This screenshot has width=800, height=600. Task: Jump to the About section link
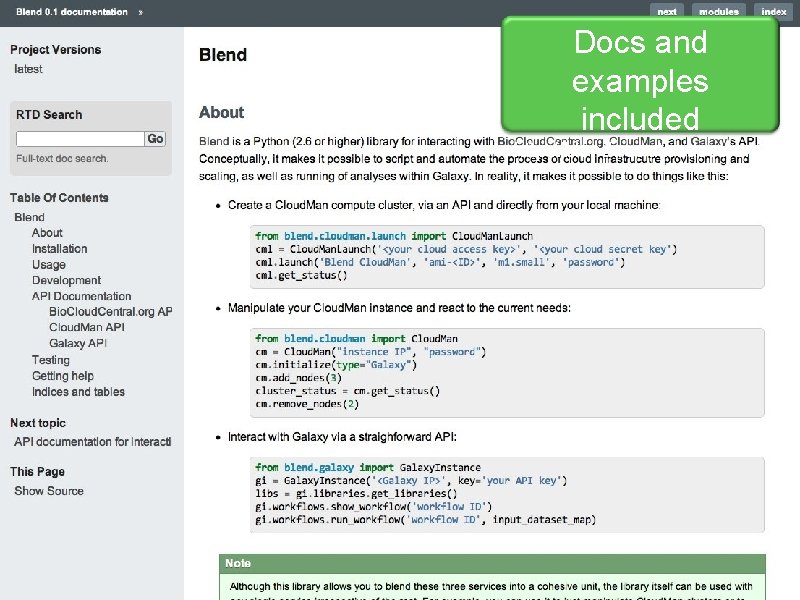pos(47,233)
